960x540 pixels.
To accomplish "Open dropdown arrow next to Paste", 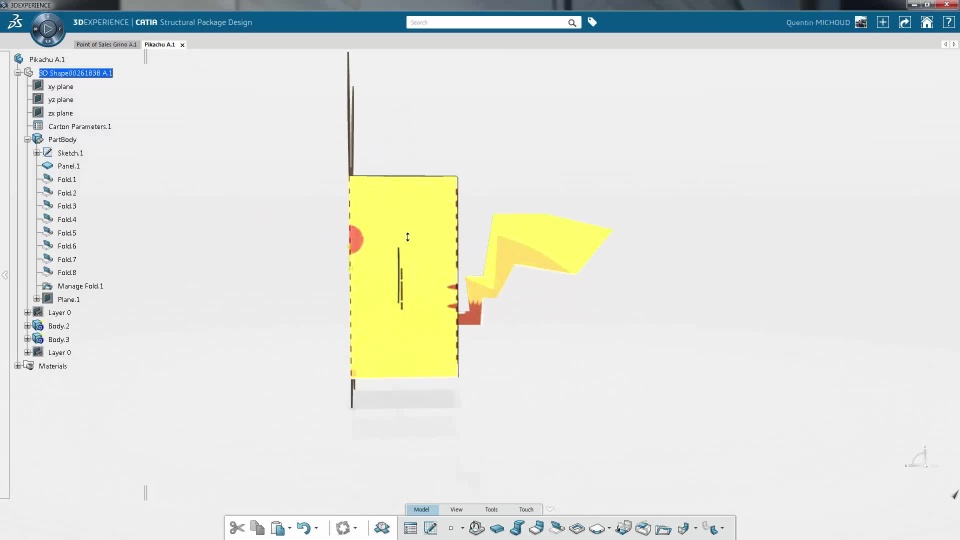I will (290, 528).
